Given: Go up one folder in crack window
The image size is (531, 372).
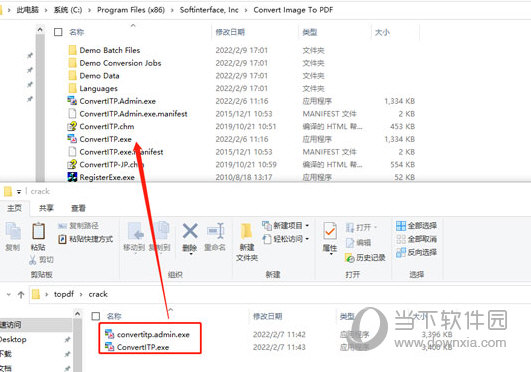Looking at the screenshot, I should coord(21,294).
